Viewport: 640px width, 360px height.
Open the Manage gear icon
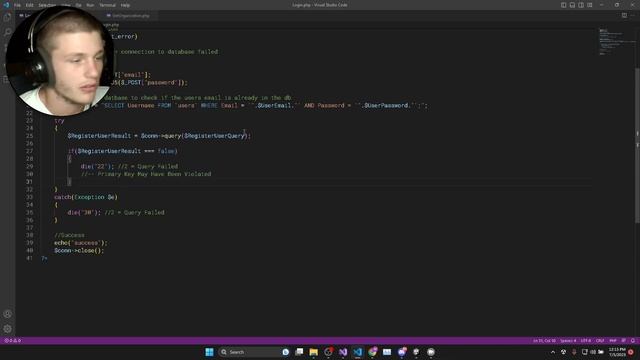tap(7, 329)
